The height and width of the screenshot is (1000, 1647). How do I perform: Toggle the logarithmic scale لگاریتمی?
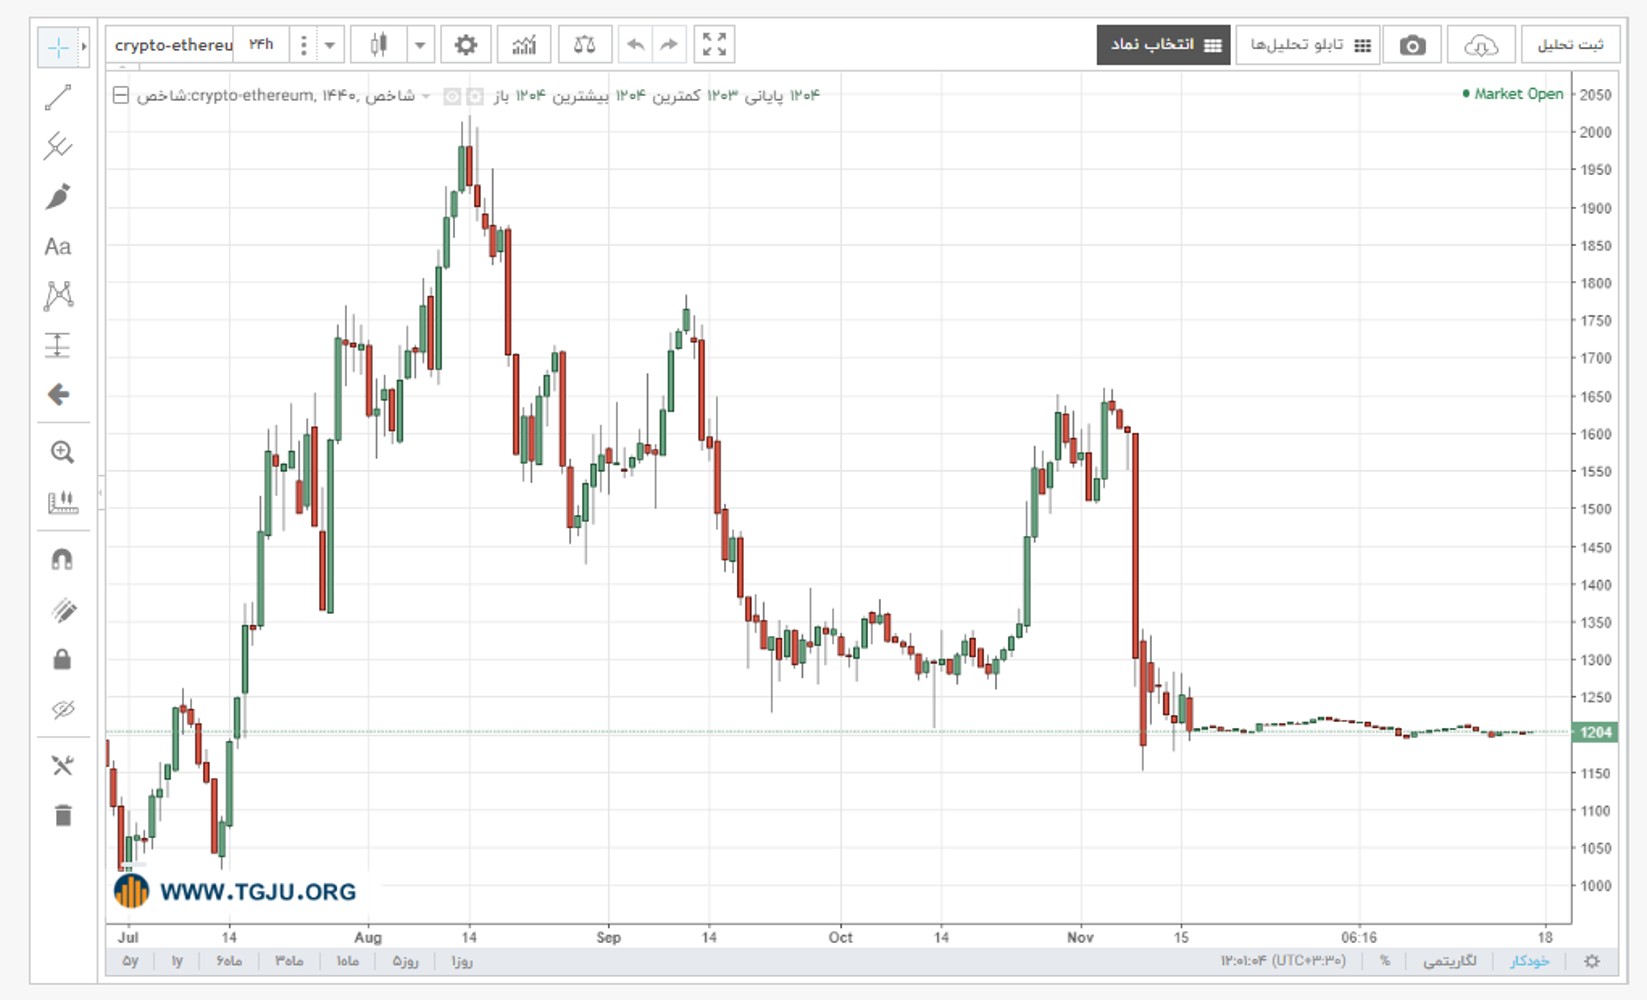coord(1450,961)
